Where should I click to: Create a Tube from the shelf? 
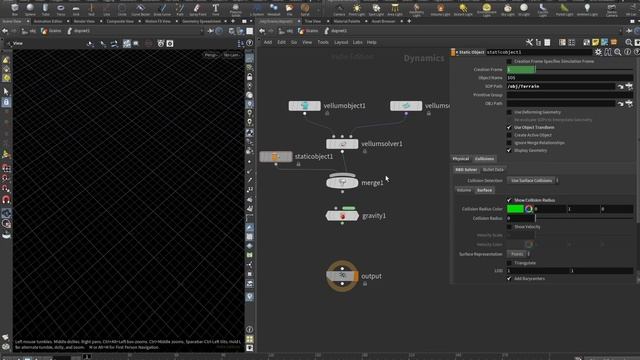click(45, 9)
